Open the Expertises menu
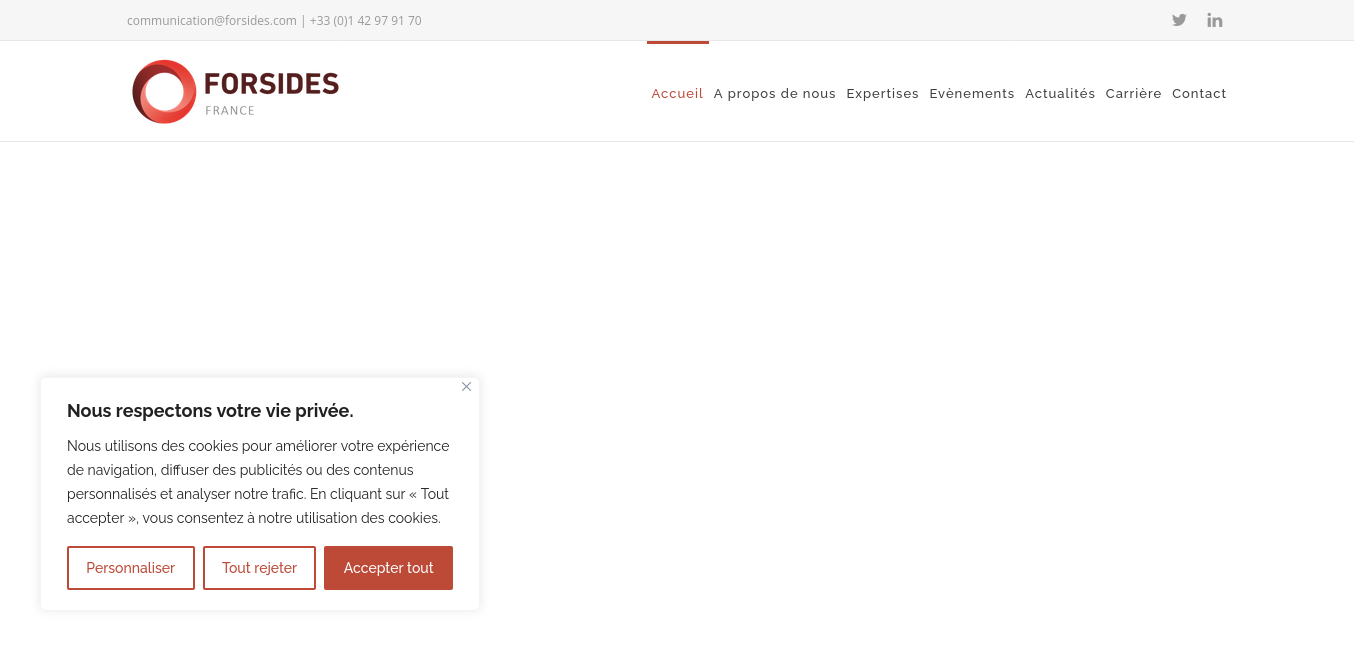The image size is (1366, 651). point(882,94)
